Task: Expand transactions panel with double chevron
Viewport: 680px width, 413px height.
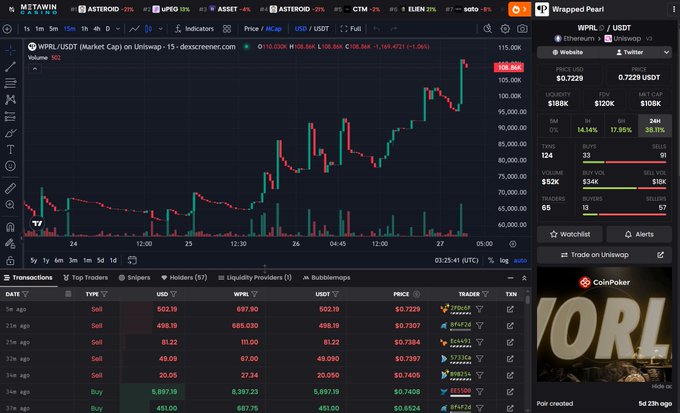Action: click(524, 278)
